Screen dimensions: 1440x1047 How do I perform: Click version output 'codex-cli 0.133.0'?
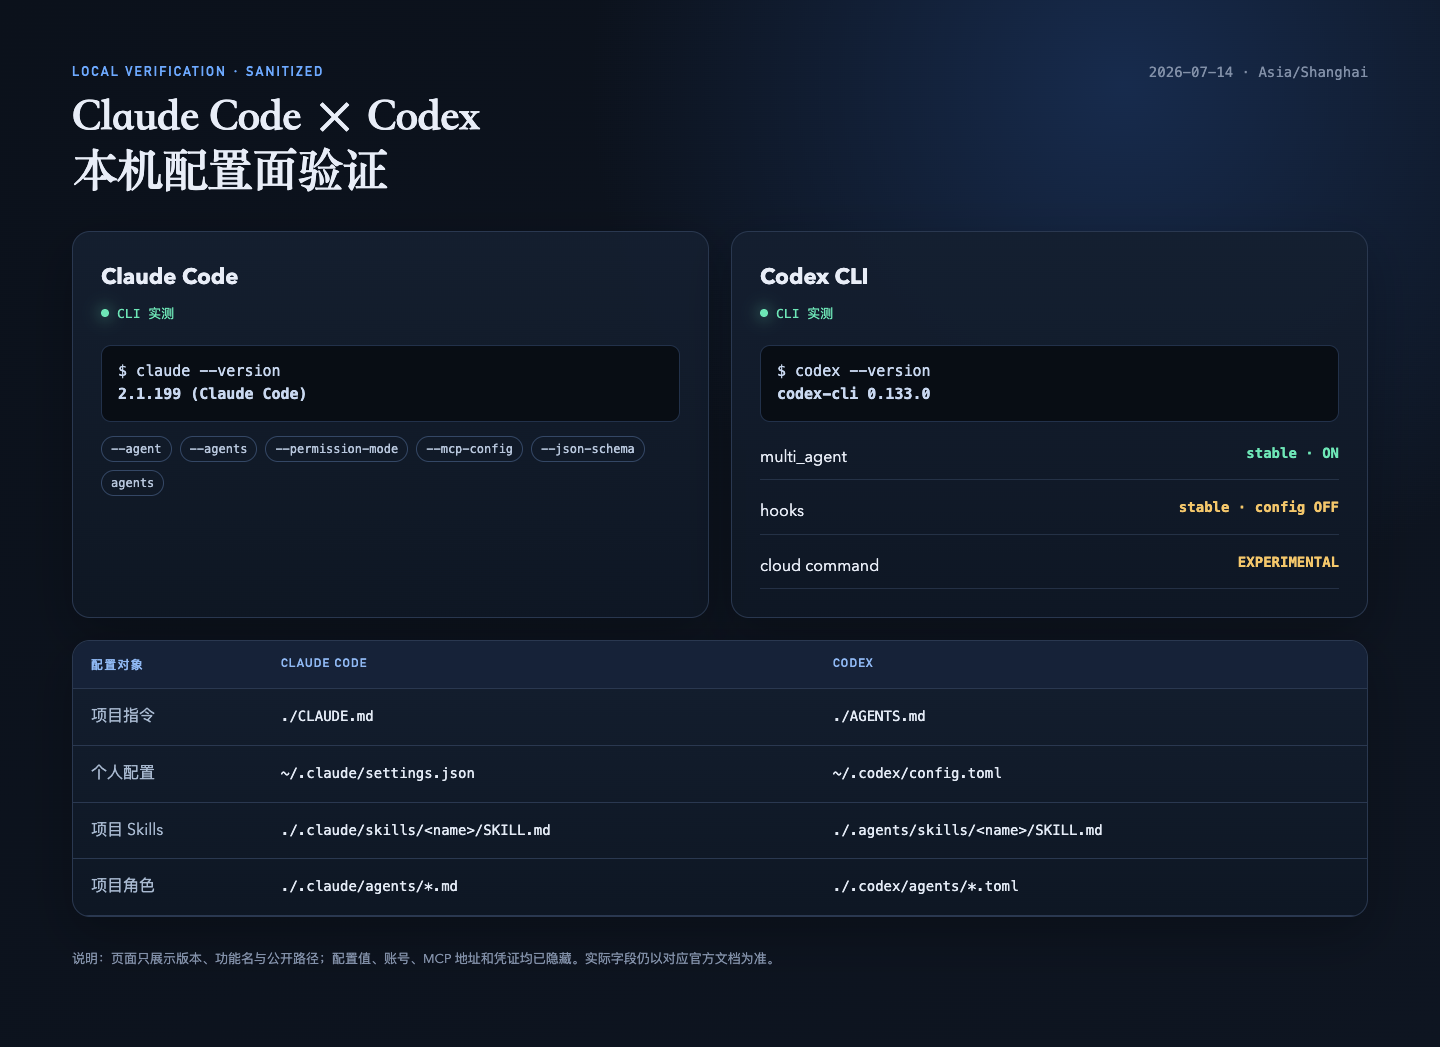(854, 394)
